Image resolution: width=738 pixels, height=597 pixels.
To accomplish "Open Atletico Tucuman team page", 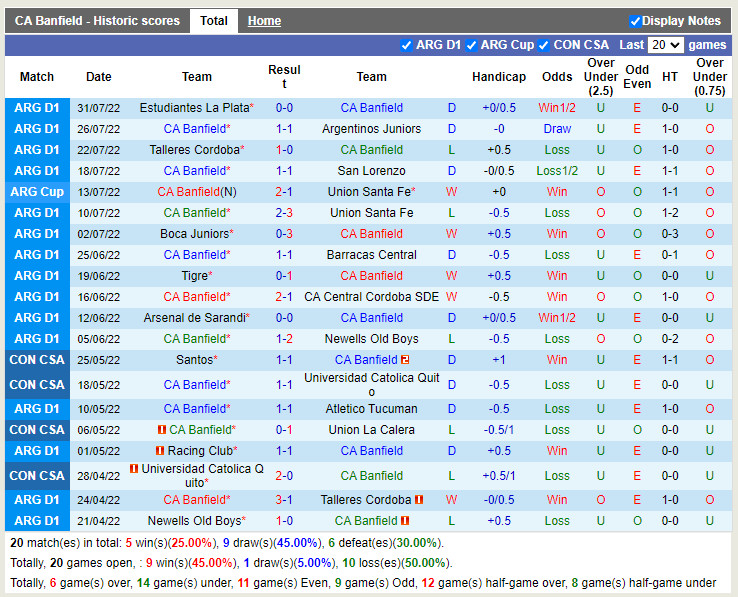I will pos(371,409).
